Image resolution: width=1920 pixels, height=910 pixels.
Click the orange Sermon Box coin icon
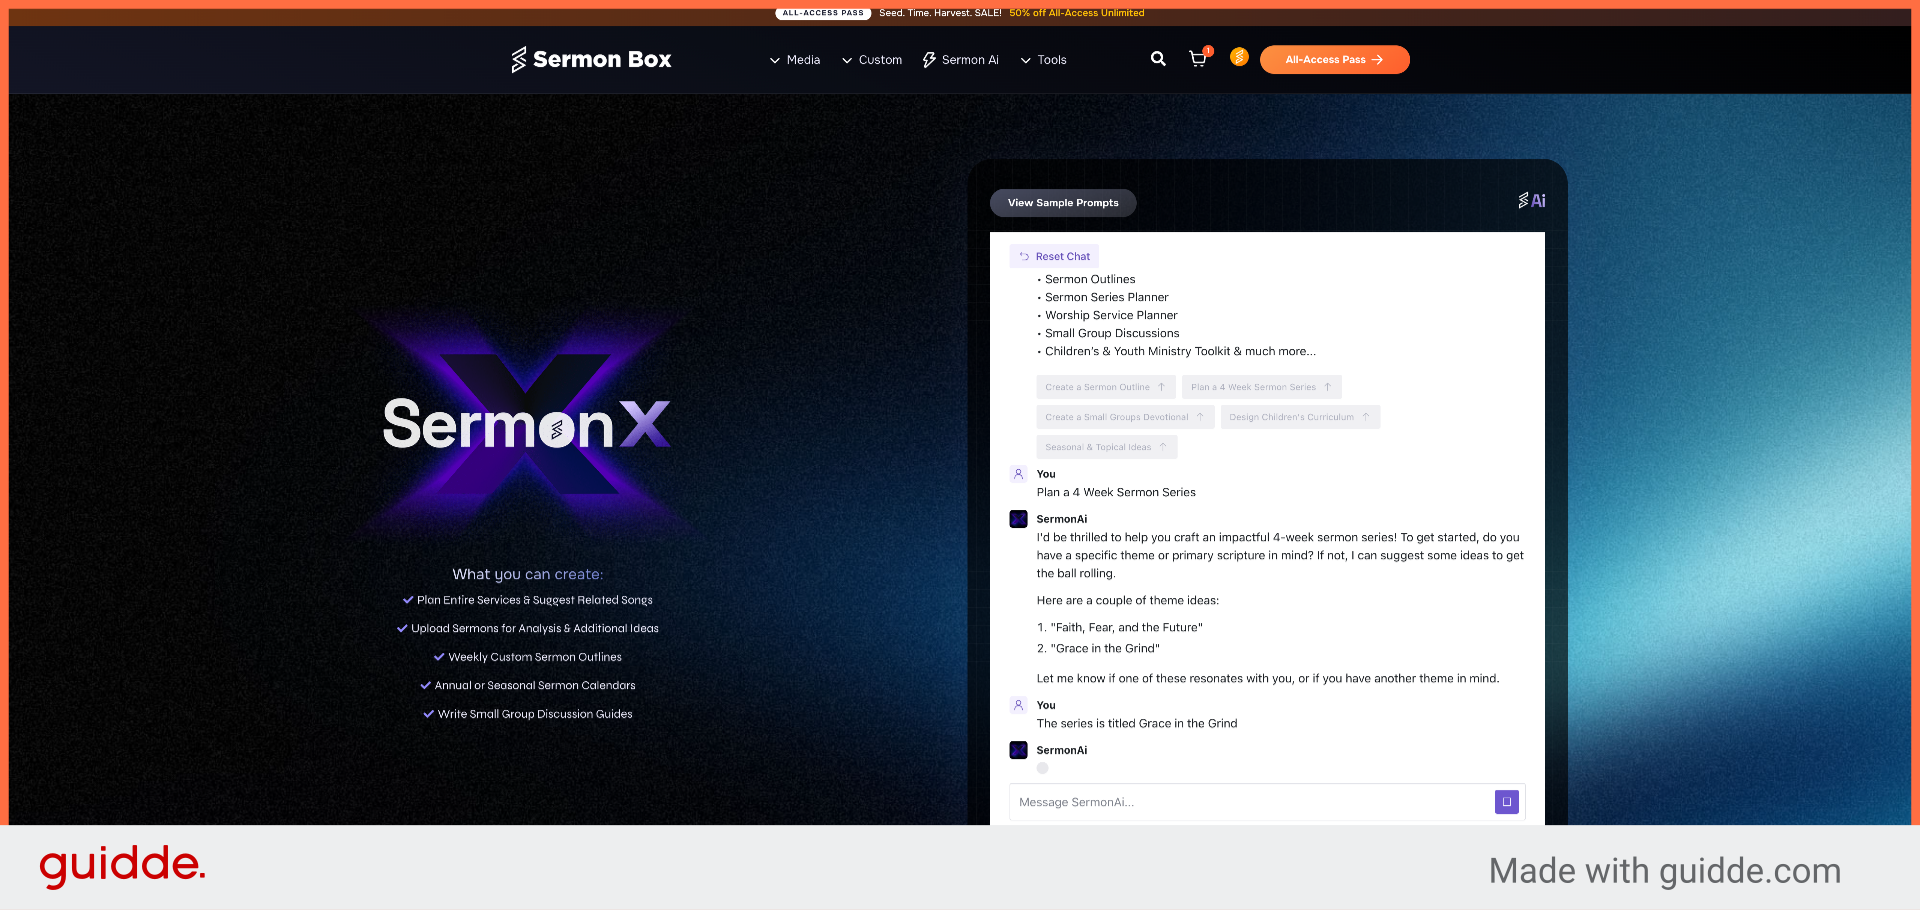coord(1239,58)
